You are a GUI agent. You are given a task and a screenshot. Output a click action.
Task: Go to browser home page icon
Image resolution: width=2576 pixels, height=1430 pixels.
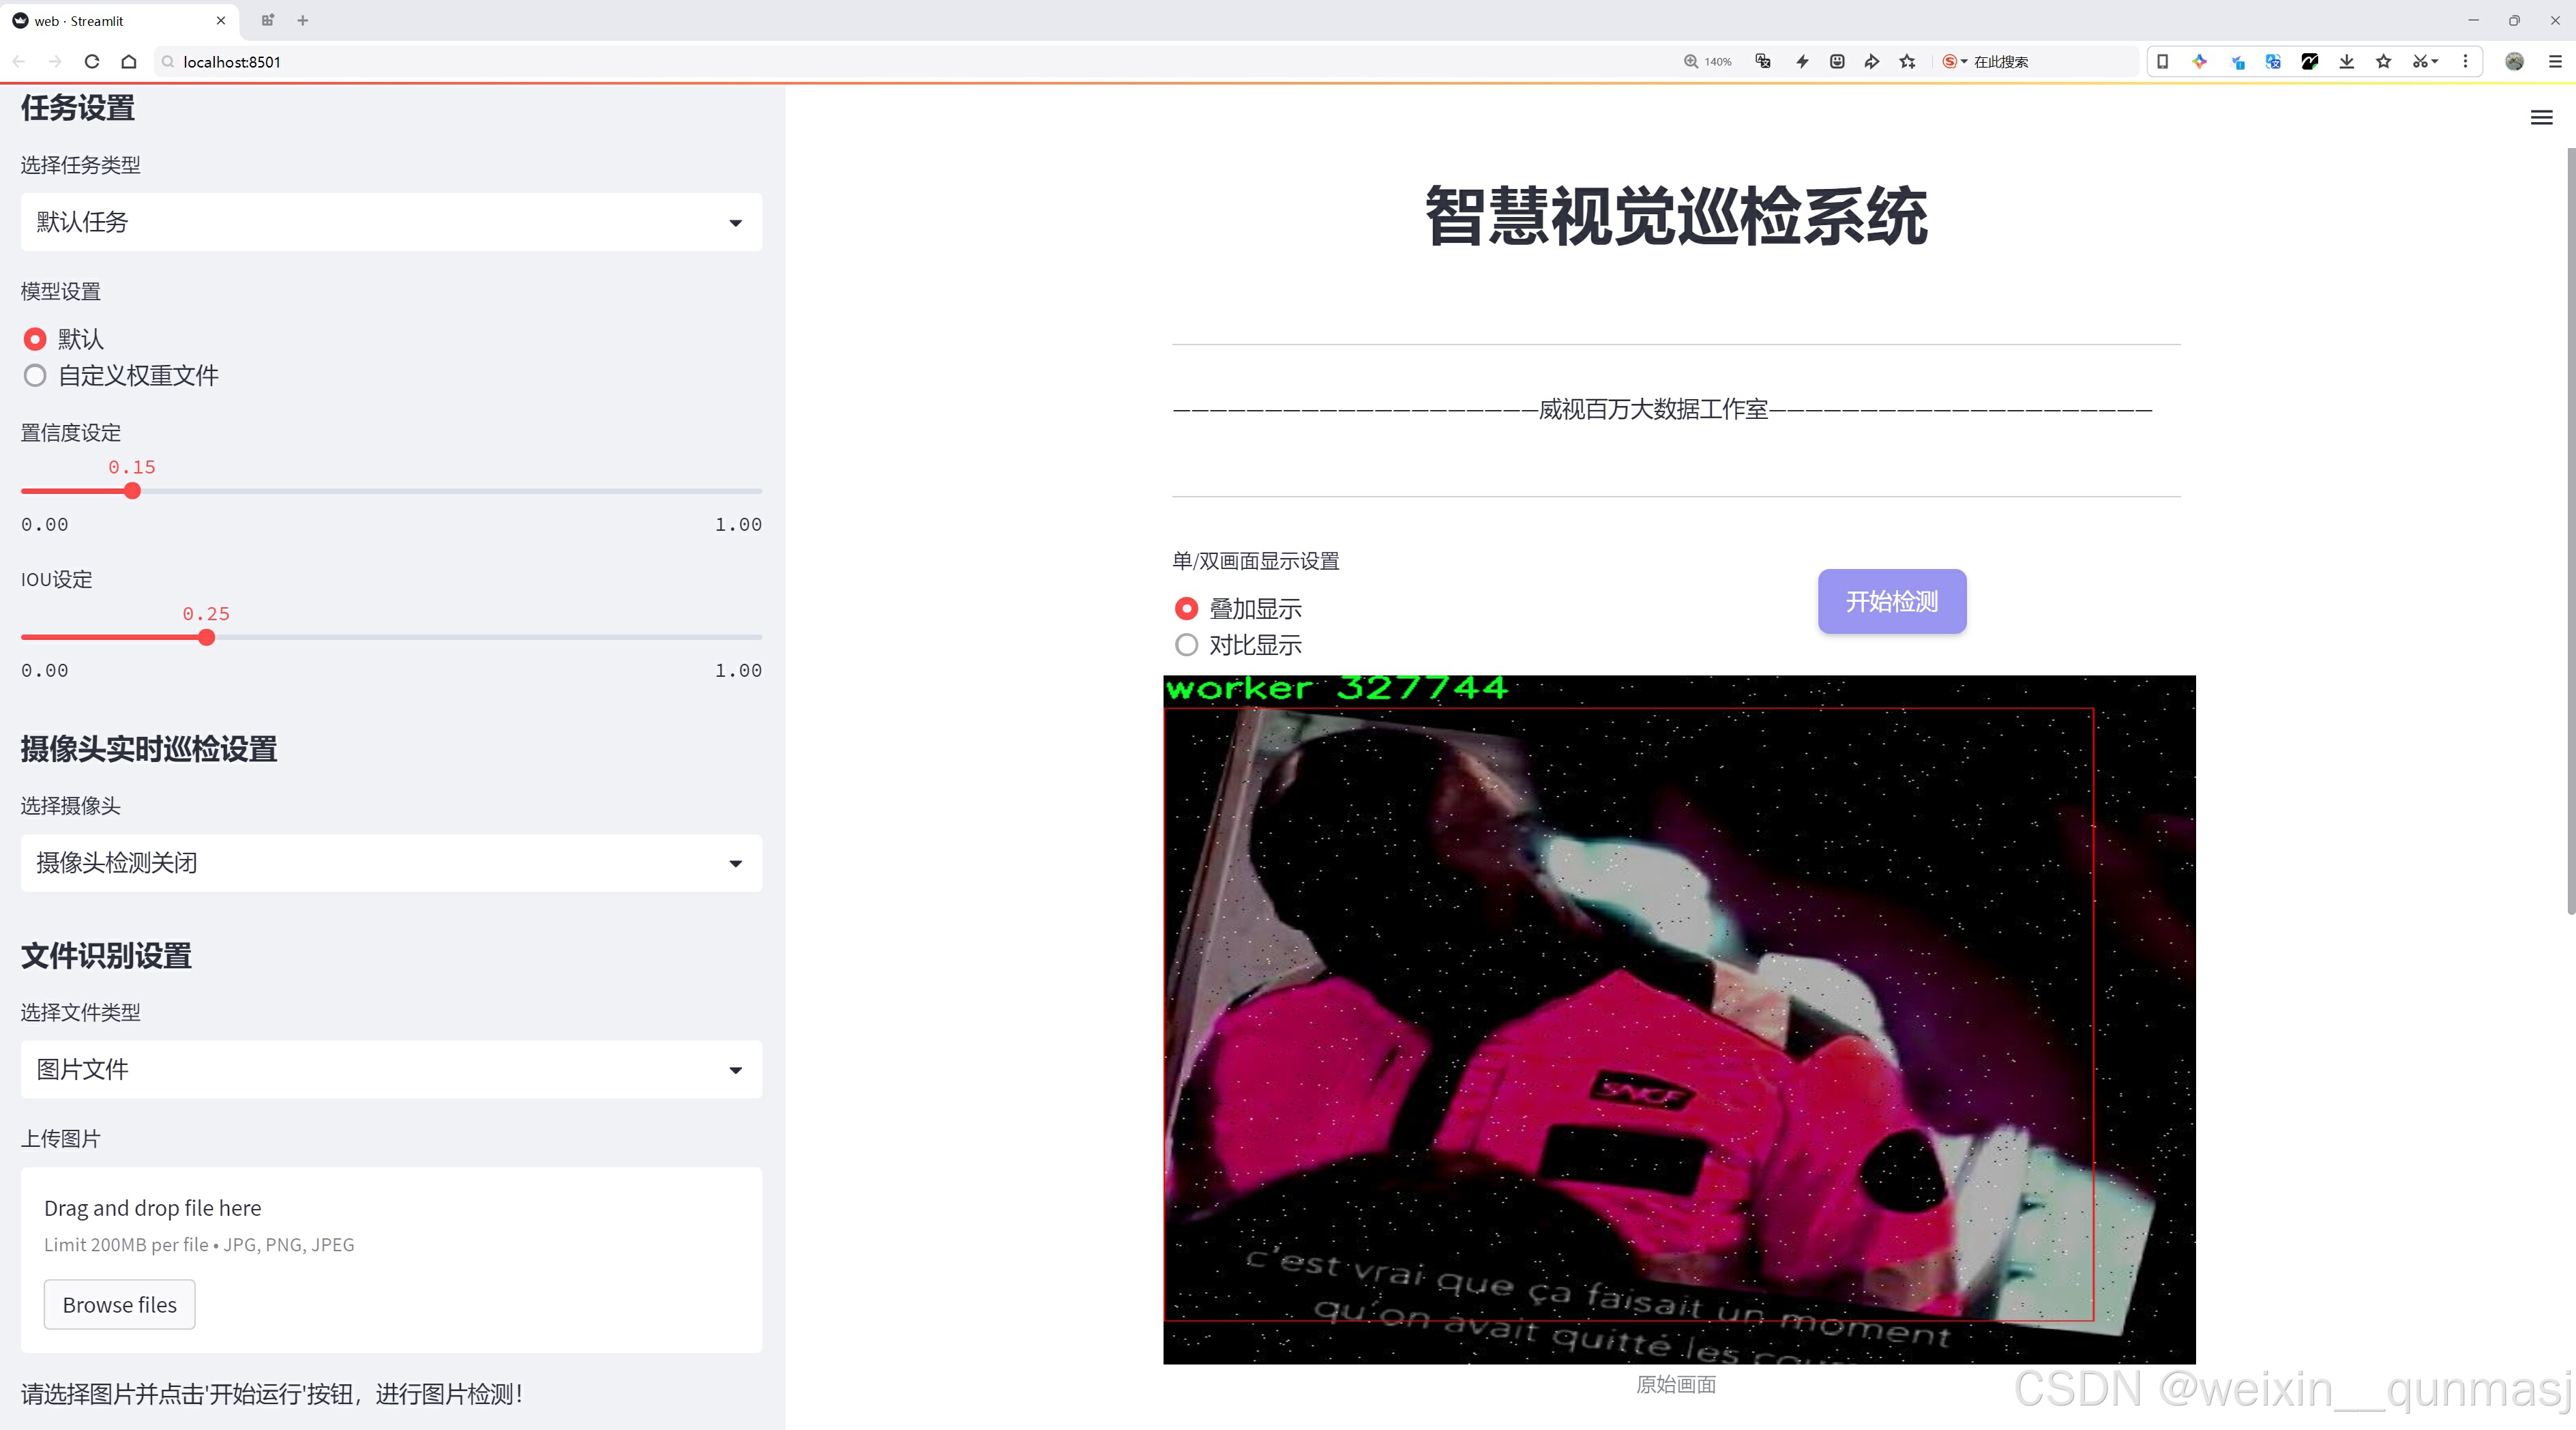tap(129, 62)
